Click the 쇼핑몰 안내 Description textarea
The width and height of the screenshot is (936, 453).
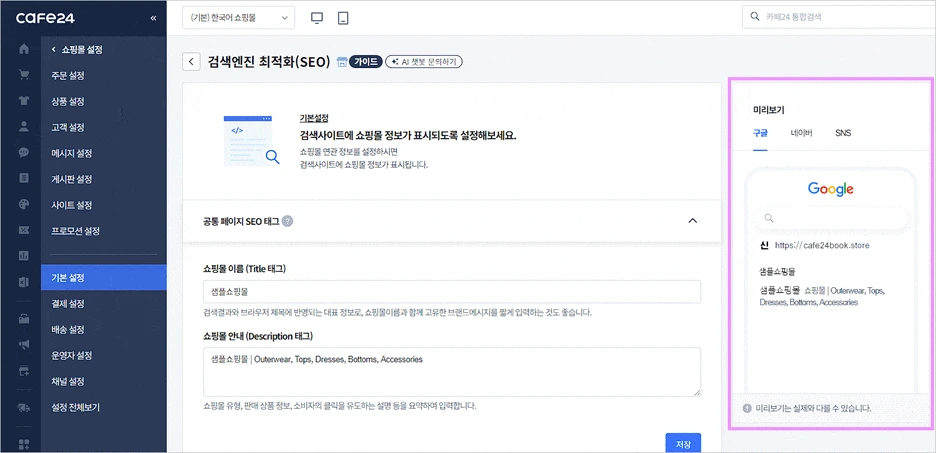pyautogui.click(x=452, y=372)
